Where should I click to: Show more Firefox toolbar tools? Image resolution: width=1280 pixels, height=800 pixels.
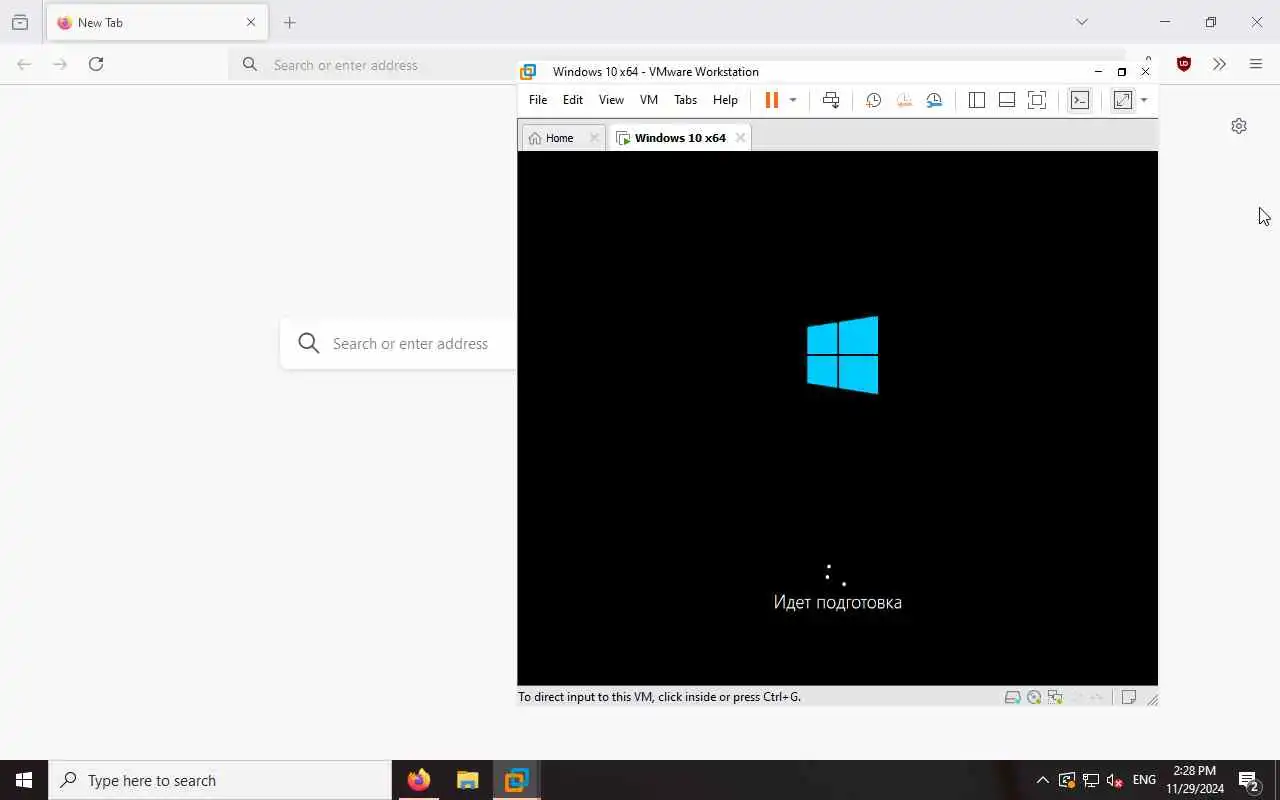[1219, 64]
